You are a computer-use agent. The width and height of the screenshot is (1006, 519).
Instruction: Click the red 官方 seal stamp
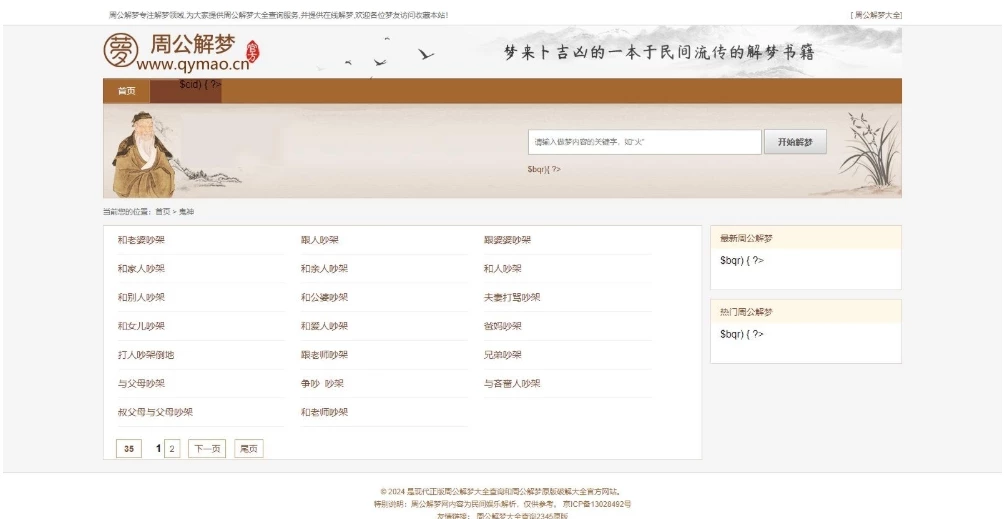(252, 50)
